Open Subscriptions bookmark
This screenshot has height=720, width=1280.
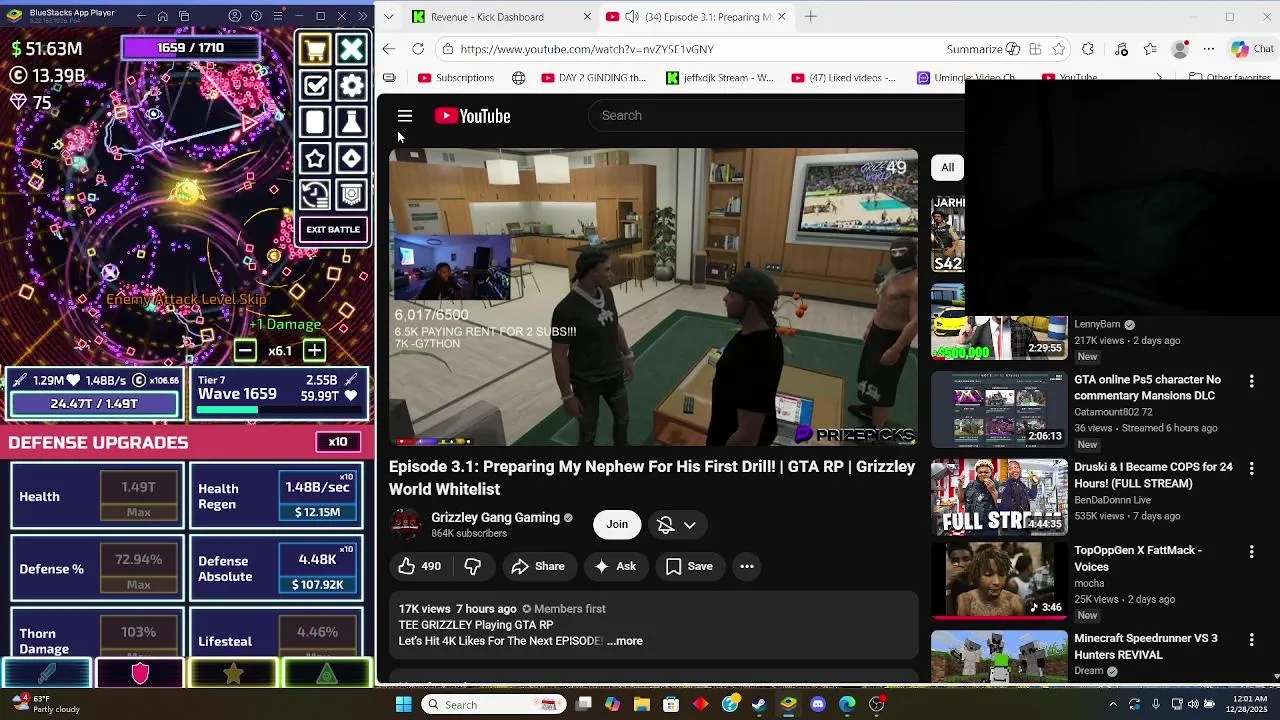click(456, 78)
